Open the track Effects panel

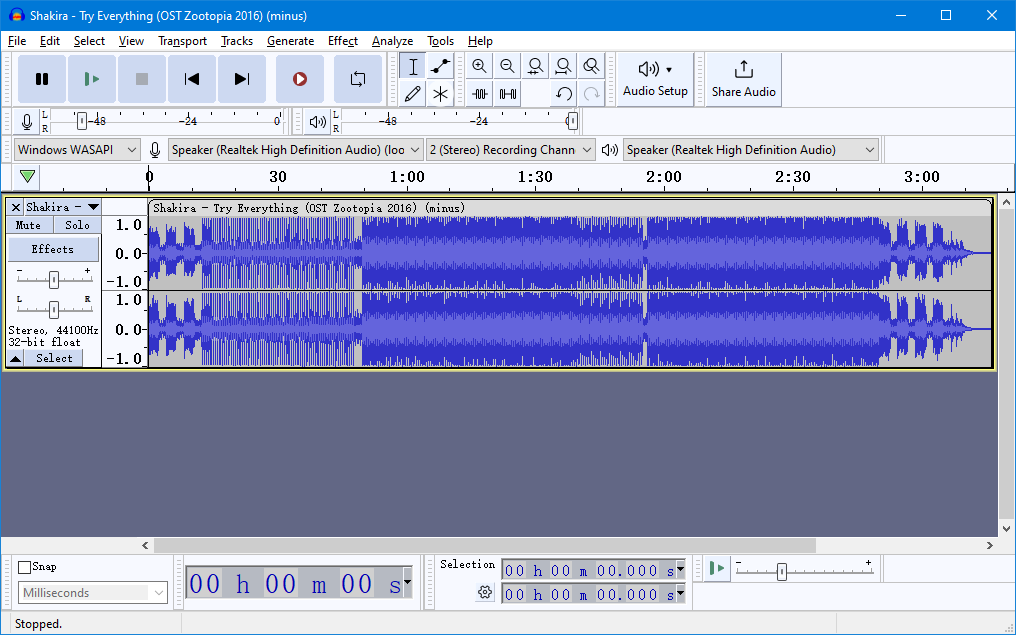pyautogui.click(x=52, y=249)
